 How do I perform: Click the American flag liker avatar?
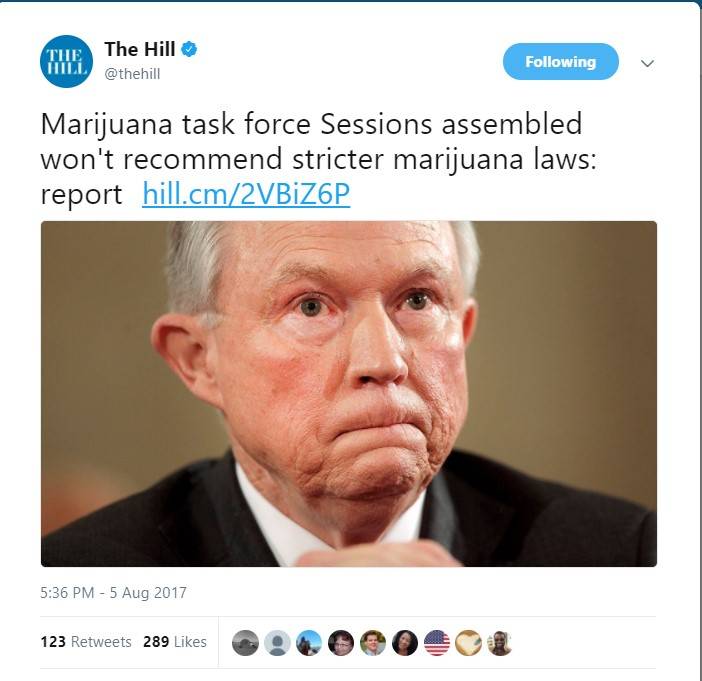tap(437, 643)
